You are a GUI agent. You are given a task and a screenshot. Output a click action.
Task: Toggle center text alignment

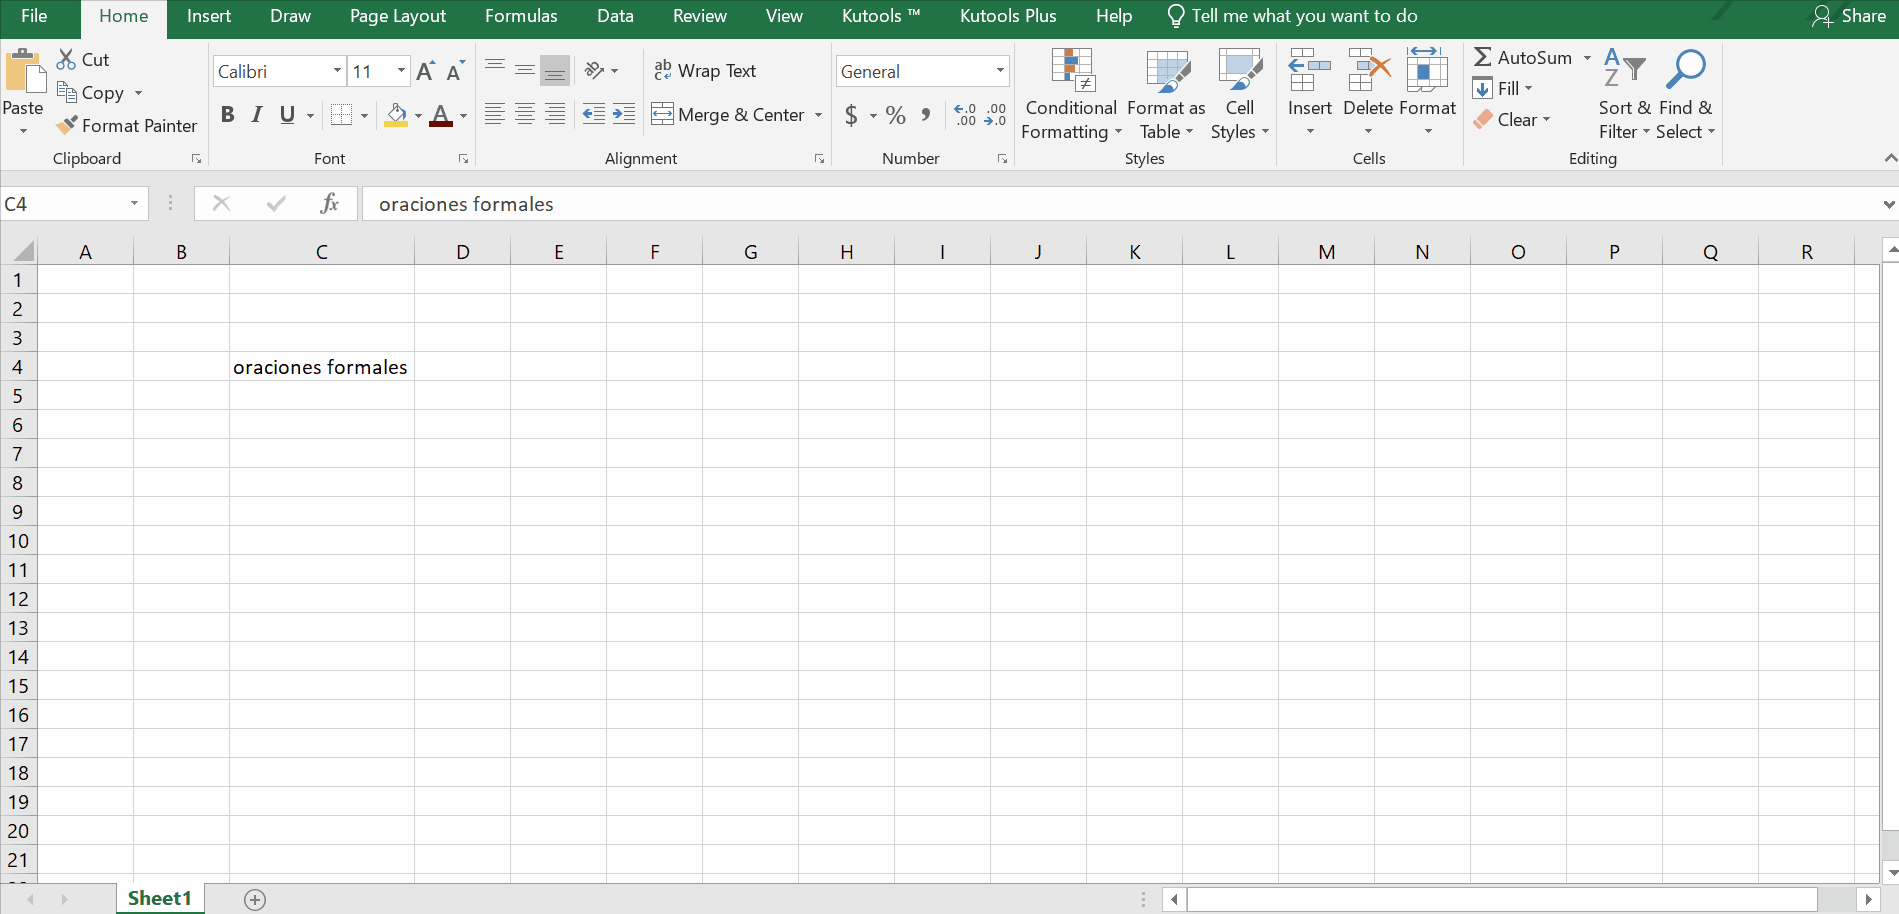(x=524, y=114)
